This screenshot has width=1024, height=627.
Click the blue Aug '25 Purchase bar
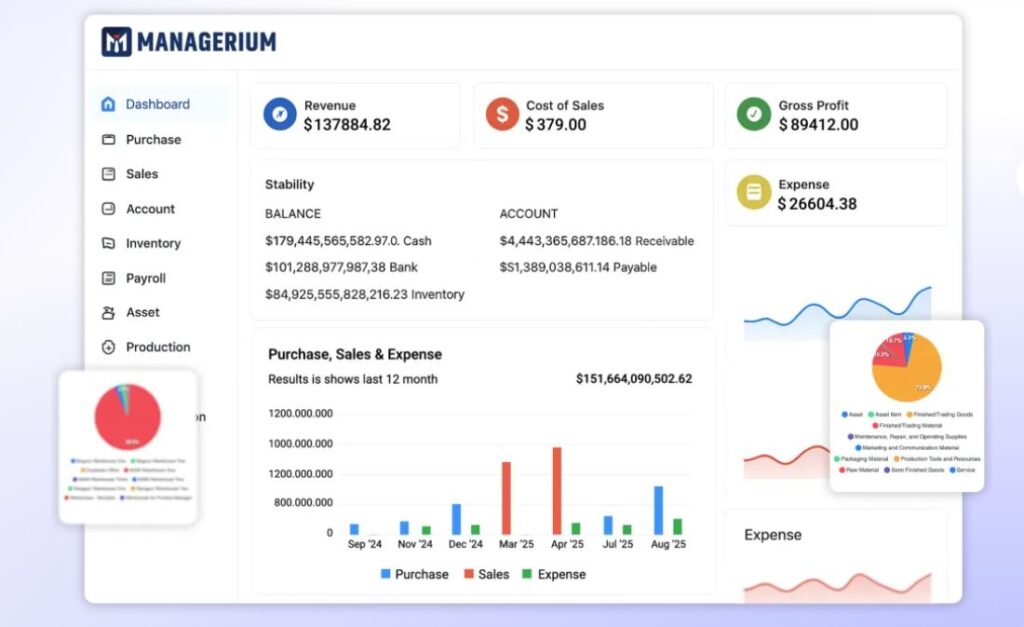(658, 510)
